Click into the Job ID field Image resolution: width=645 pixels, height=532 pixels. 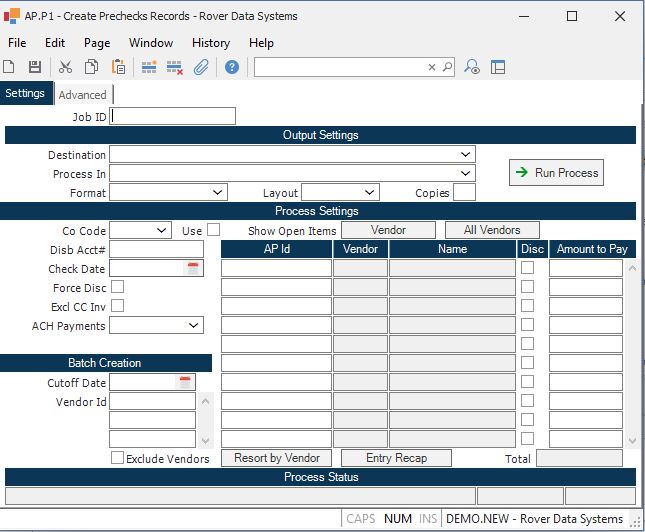(x=174, y=116)
